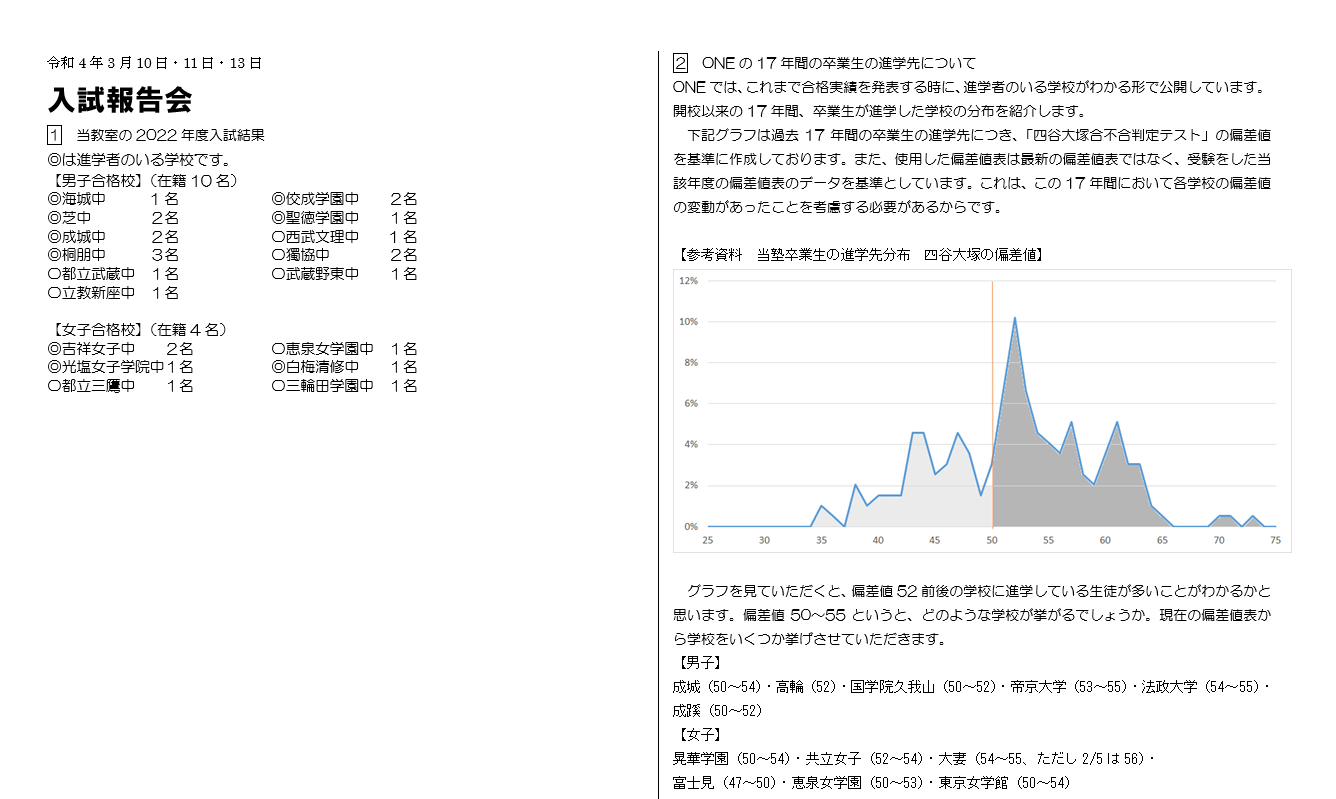Click the 12% label on the chart's vertical axis

point(688,281)
